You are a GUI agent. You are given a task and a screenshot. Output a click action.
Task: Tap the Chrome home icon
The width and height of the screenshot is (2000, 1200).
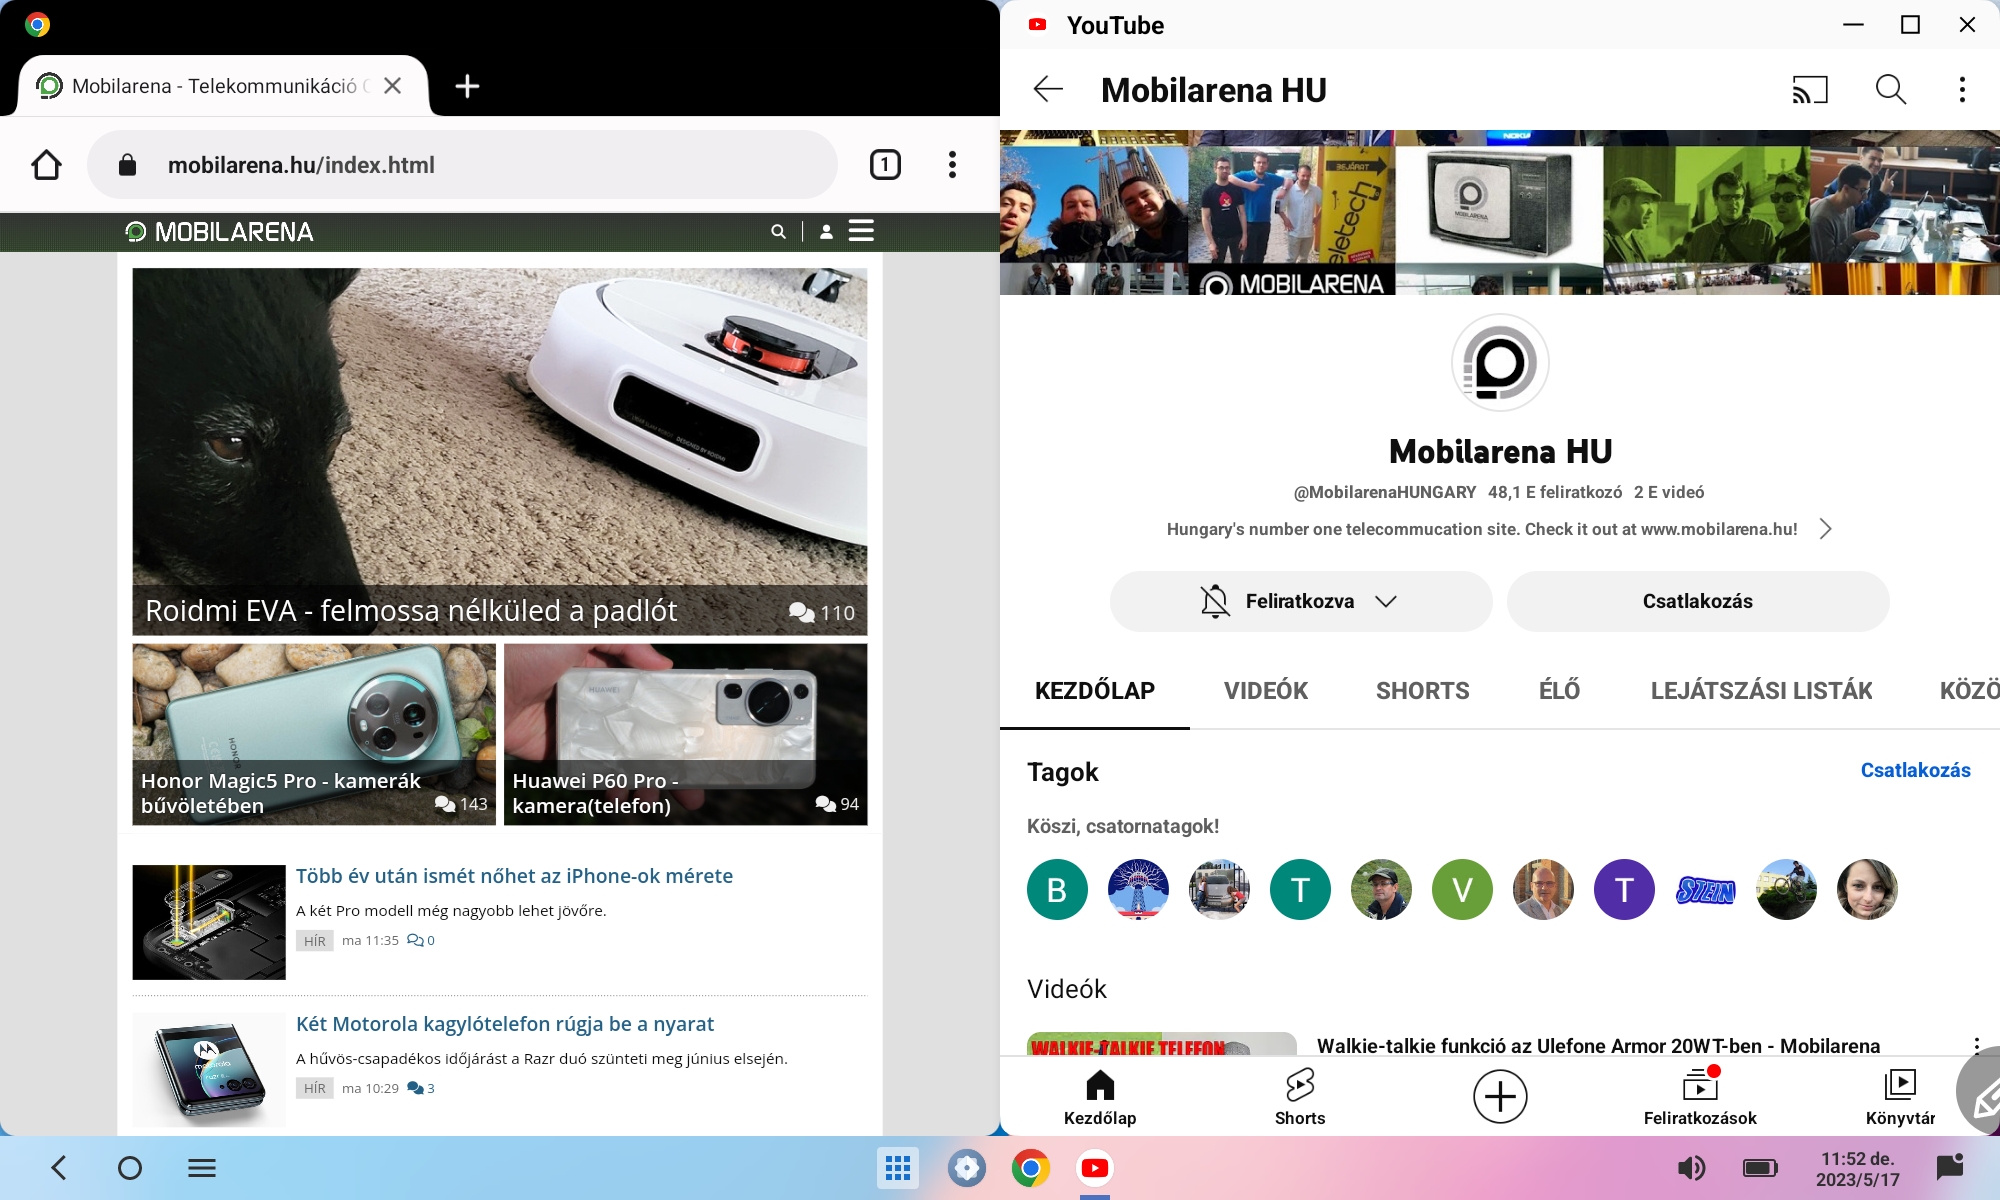[x=46, y=165]
